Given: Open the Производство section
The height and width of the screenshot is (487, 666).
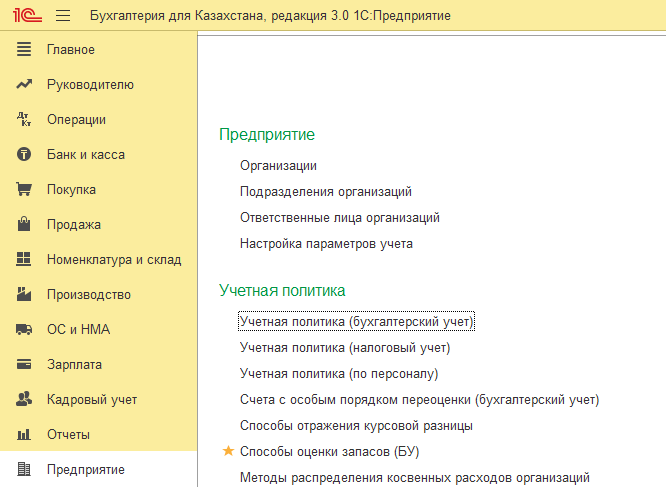Looking at the screenshot, I should pyautogui.click(x=89, y=295).
